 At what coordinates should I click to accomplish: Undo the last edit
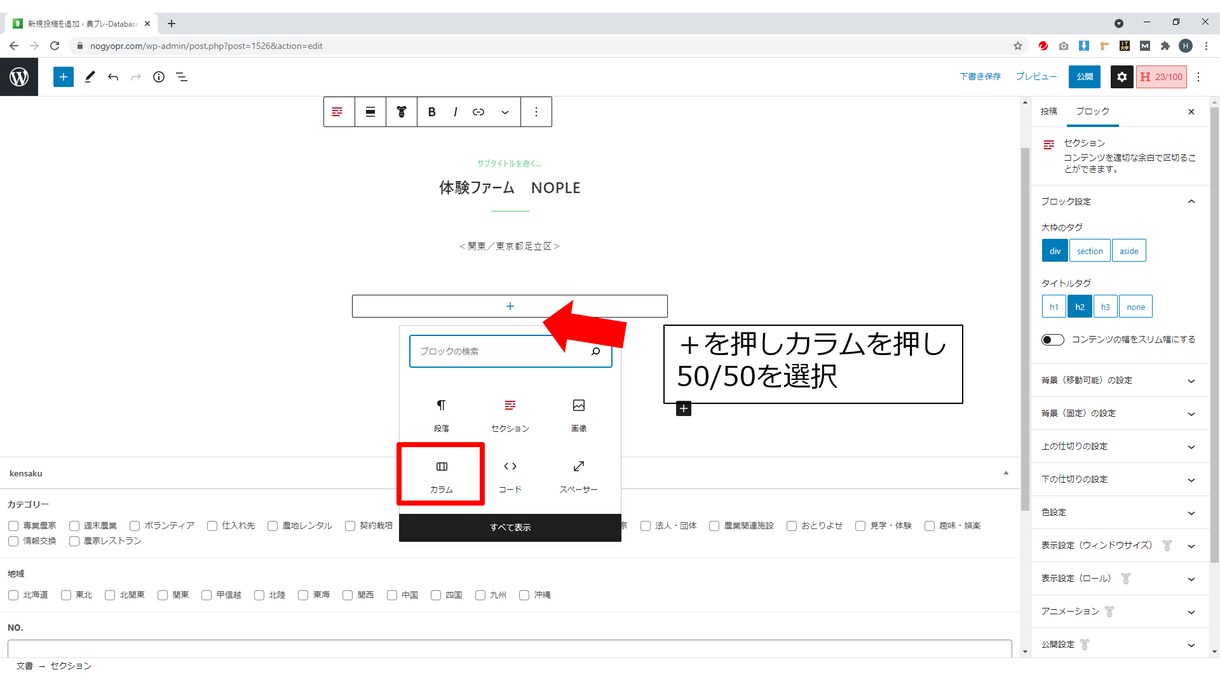point(113,77)
